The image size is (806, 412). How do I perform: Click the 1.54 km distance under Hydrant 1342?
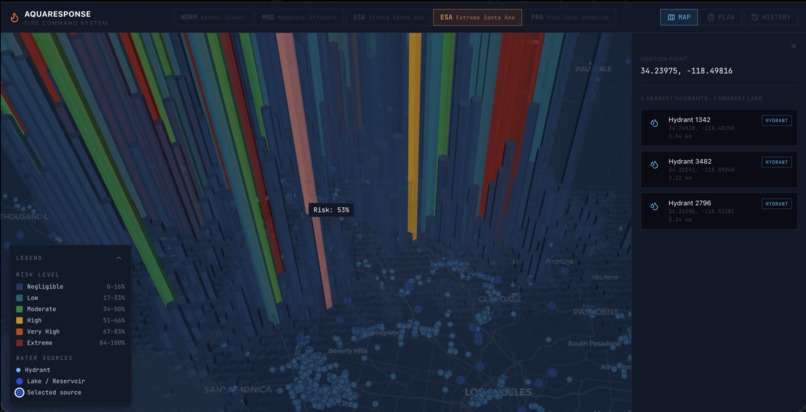point(680,136)
